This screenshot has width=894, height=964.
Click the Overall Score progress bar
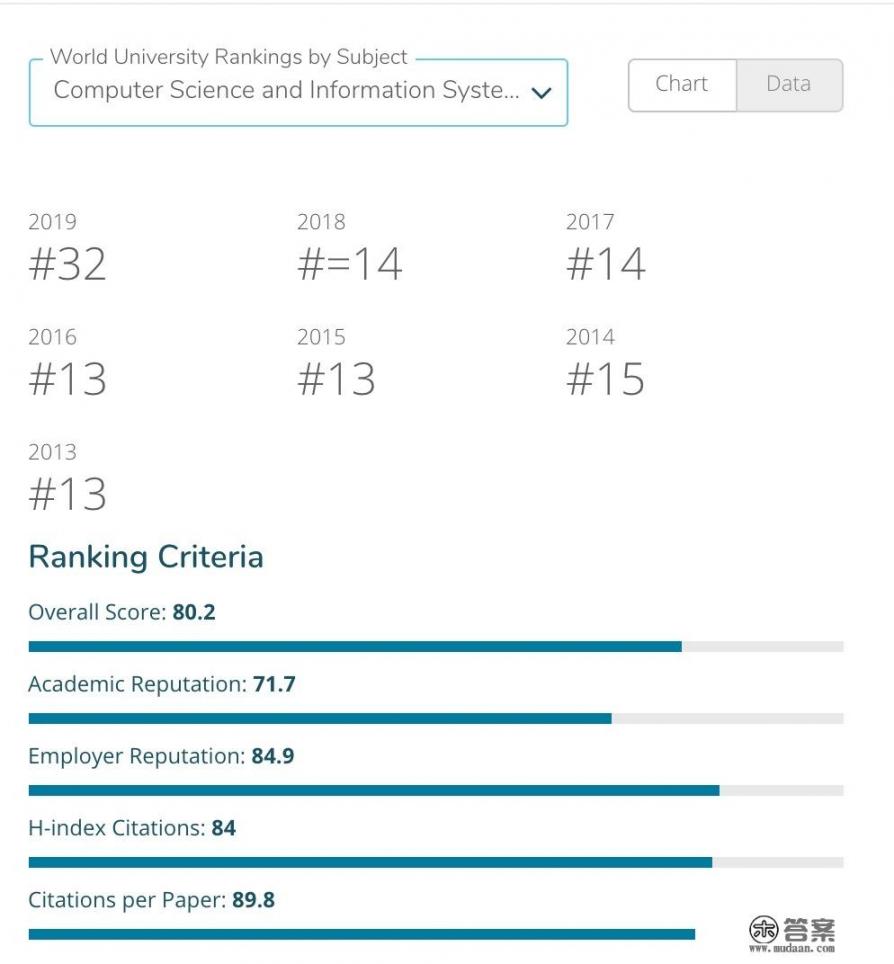point(436,647)
